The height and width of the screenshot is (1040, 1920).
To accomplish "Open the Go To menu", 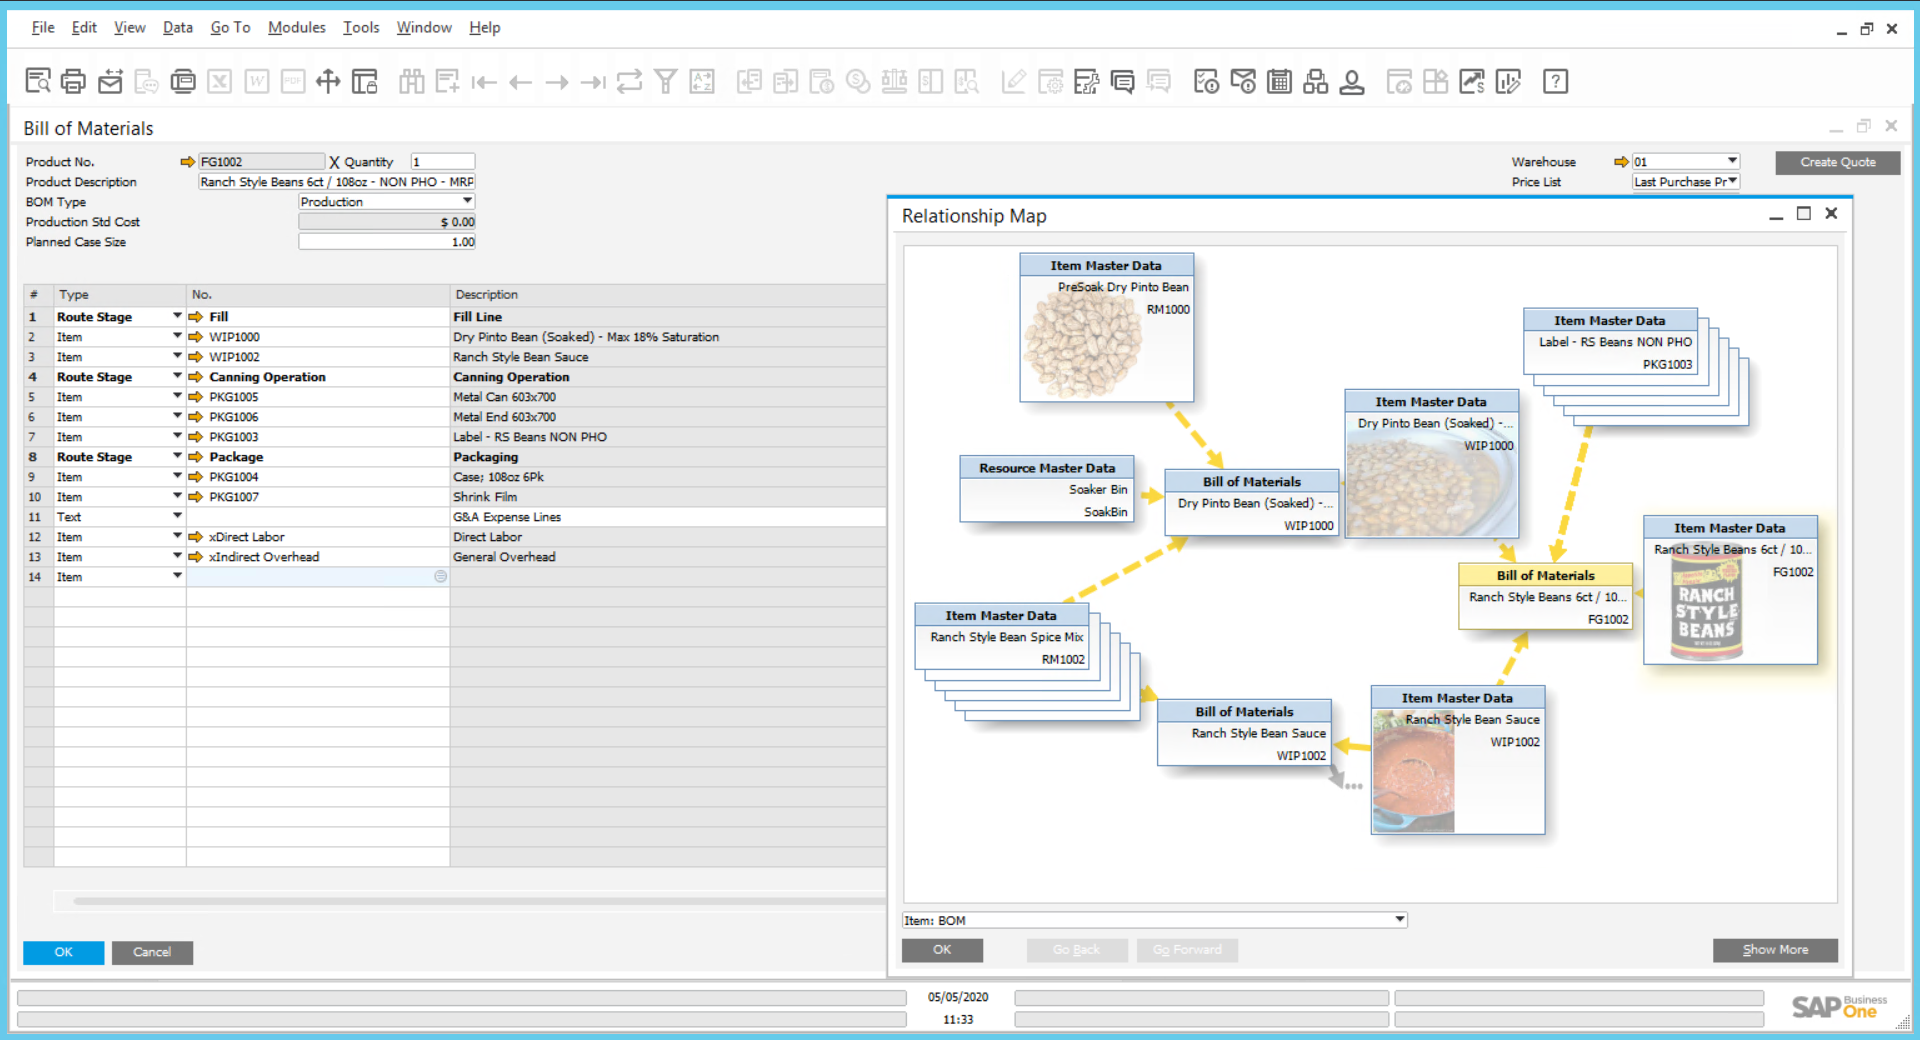I will click(x=229, y=27).
